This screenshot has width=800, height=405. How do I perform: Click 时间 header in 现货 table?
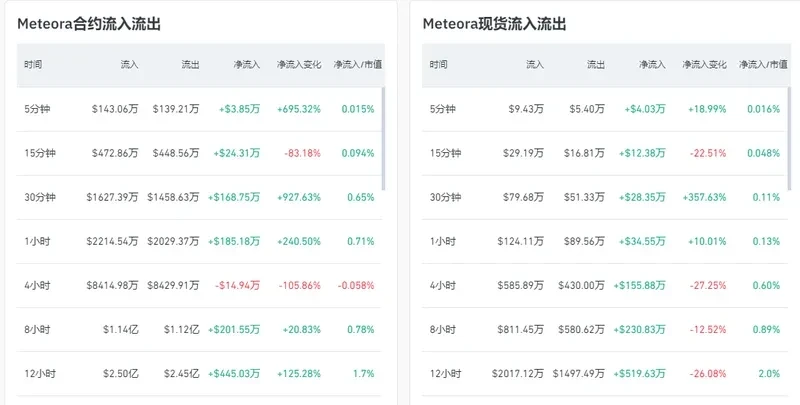click(439, 65)
